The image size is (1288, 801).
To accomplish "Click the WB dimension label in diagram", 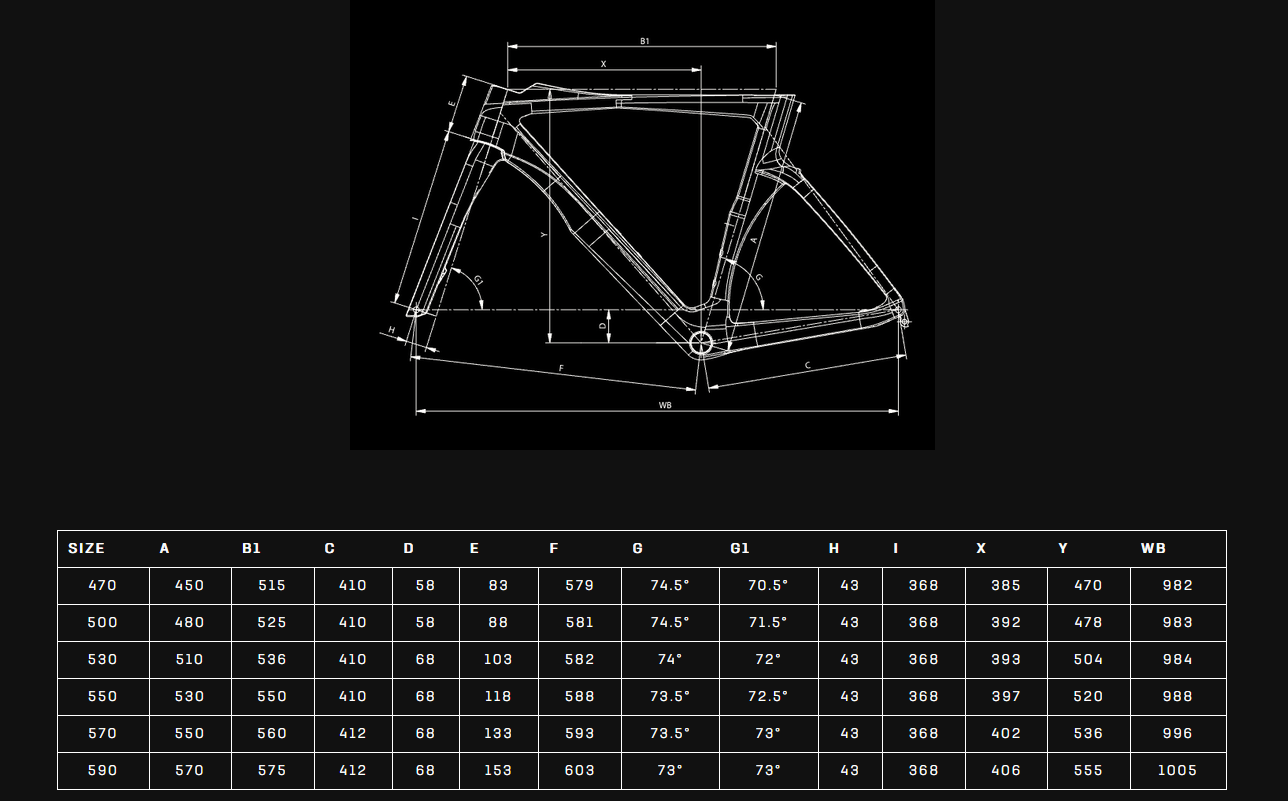I will point(664,405).
